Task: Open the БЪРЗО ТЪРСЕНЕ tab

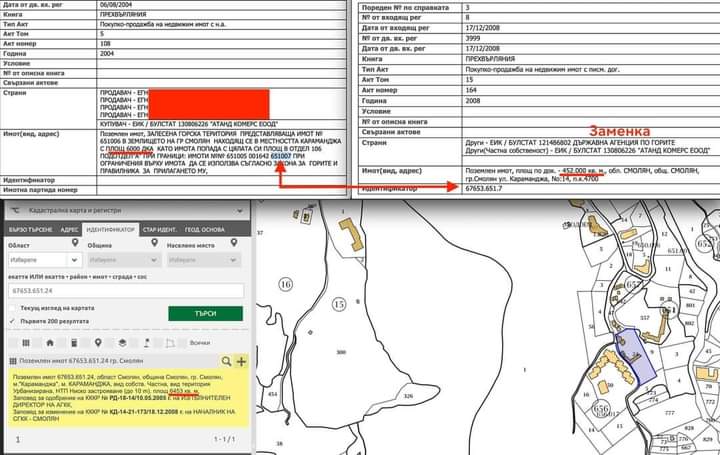Action: (x=31, y=230)
